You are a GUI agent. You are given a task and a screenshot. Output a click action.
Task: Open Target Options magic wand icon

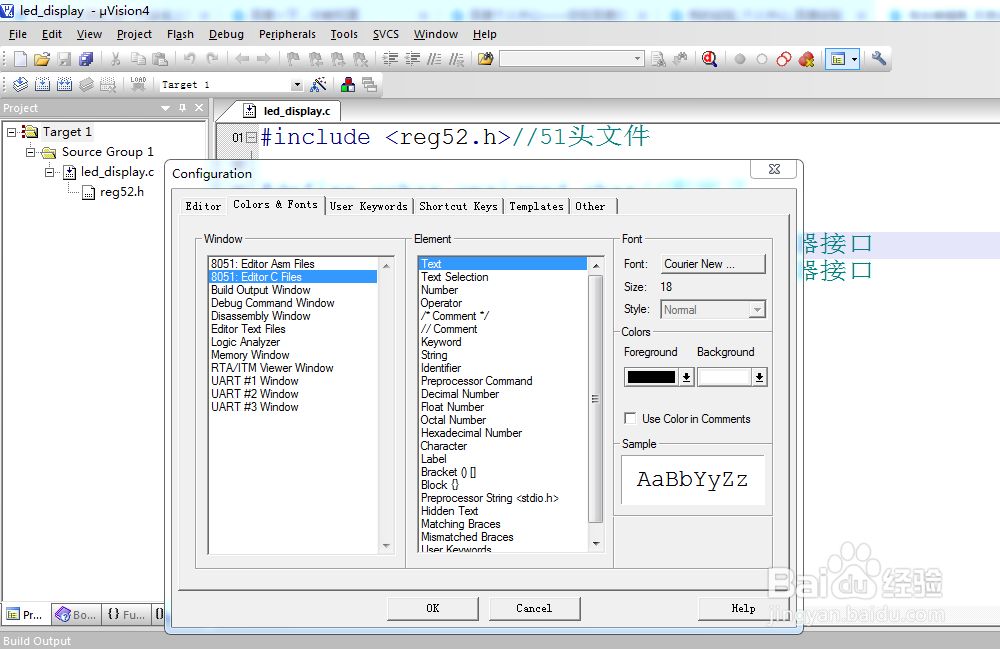tap(318, 84)
